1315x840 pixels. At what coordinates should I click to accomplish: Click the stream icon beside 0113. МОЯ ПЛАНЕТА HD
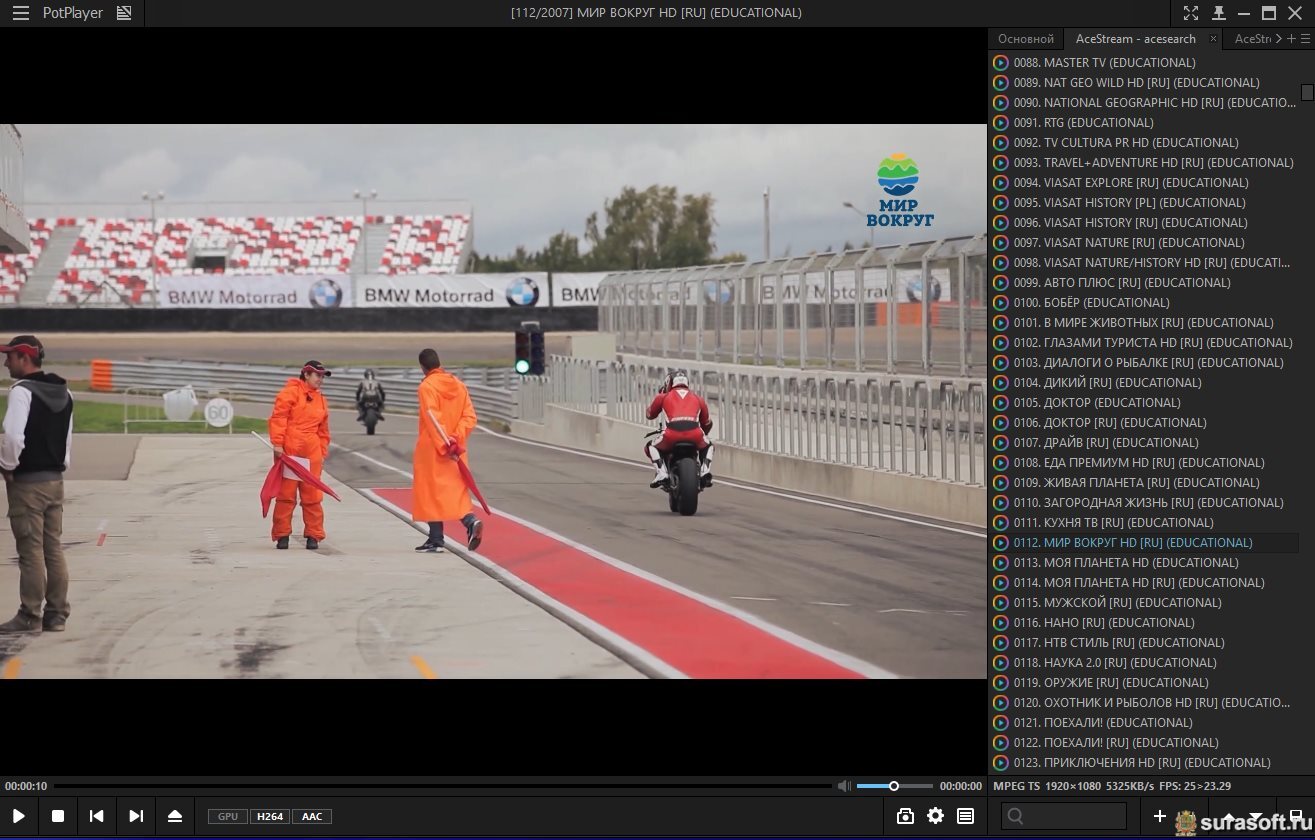click(1001, 562)
